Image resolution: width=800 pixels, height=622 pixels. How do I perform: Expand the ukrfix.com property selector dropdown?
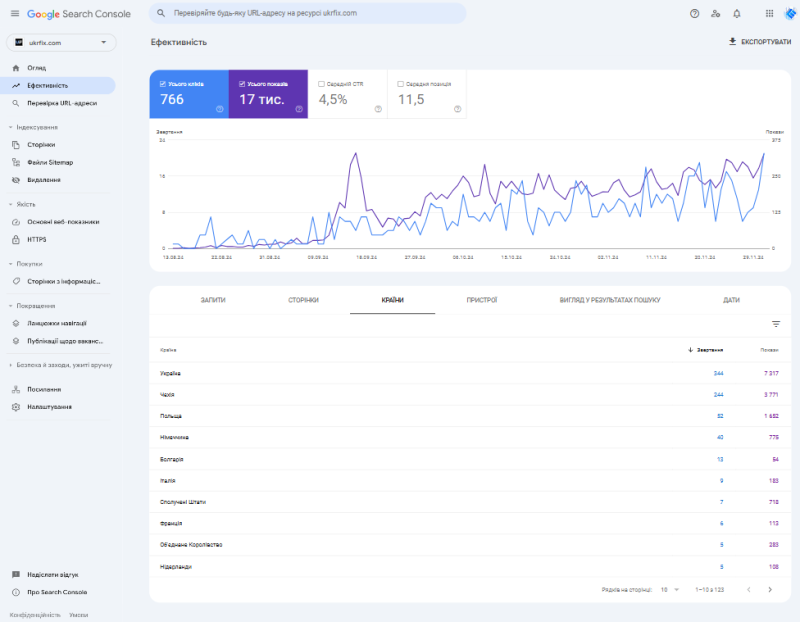click(x=103, y=42)
